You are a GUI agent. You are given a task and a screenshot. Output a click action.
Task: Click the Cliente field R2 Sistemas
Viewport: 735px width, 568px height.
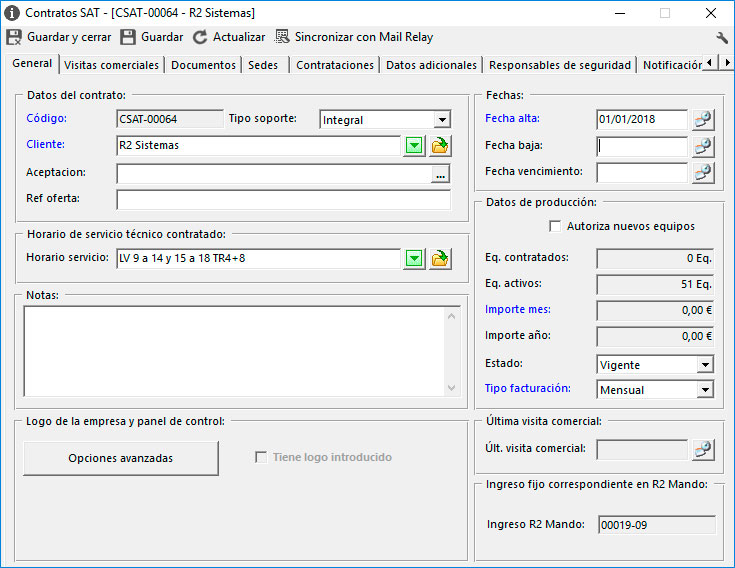click(259, 145)
